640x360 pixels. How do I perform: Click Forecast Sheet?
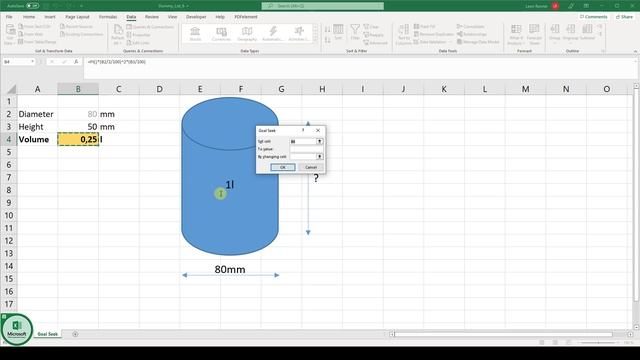pos(534,35)
